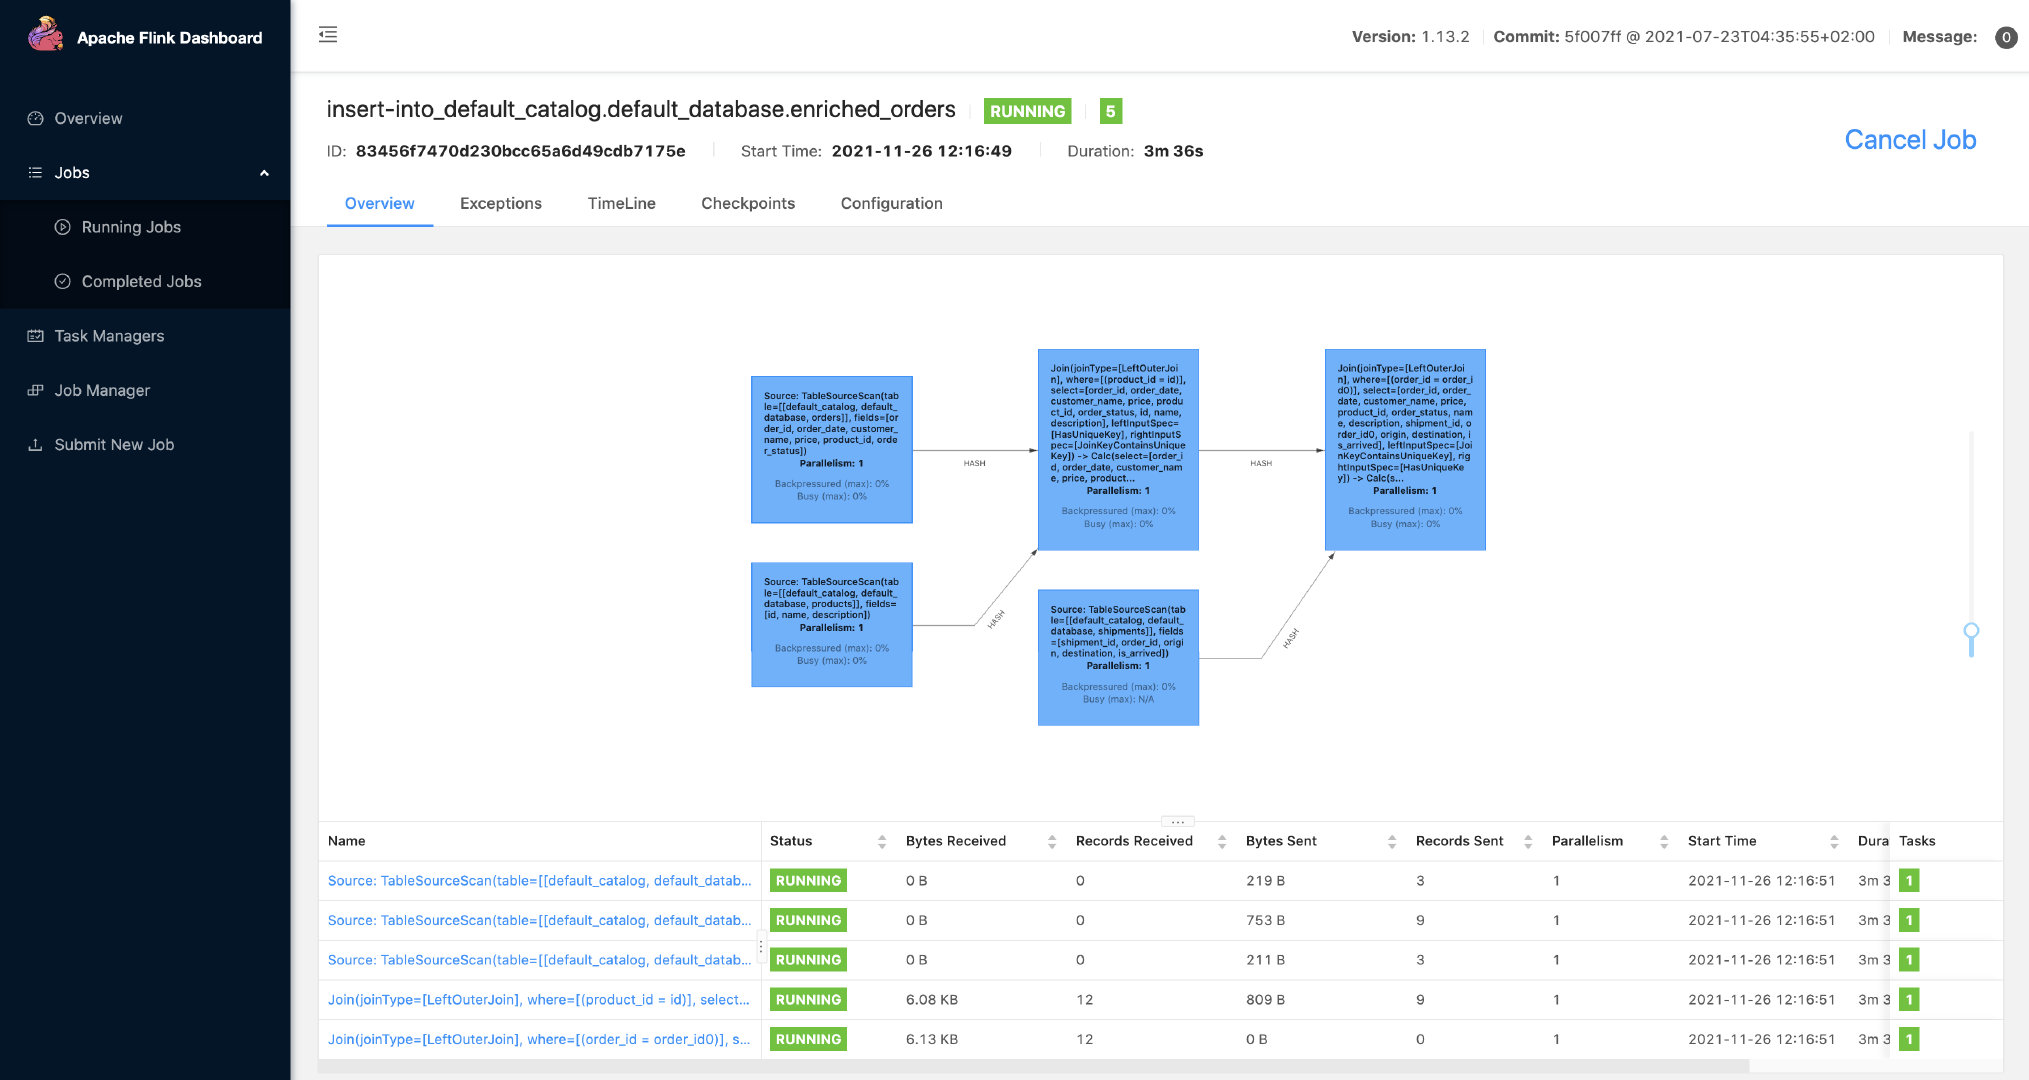Open the Job Manager page
This screenshot has height=1080, width=2029.
pyautogui.click(x=102, y=390)
